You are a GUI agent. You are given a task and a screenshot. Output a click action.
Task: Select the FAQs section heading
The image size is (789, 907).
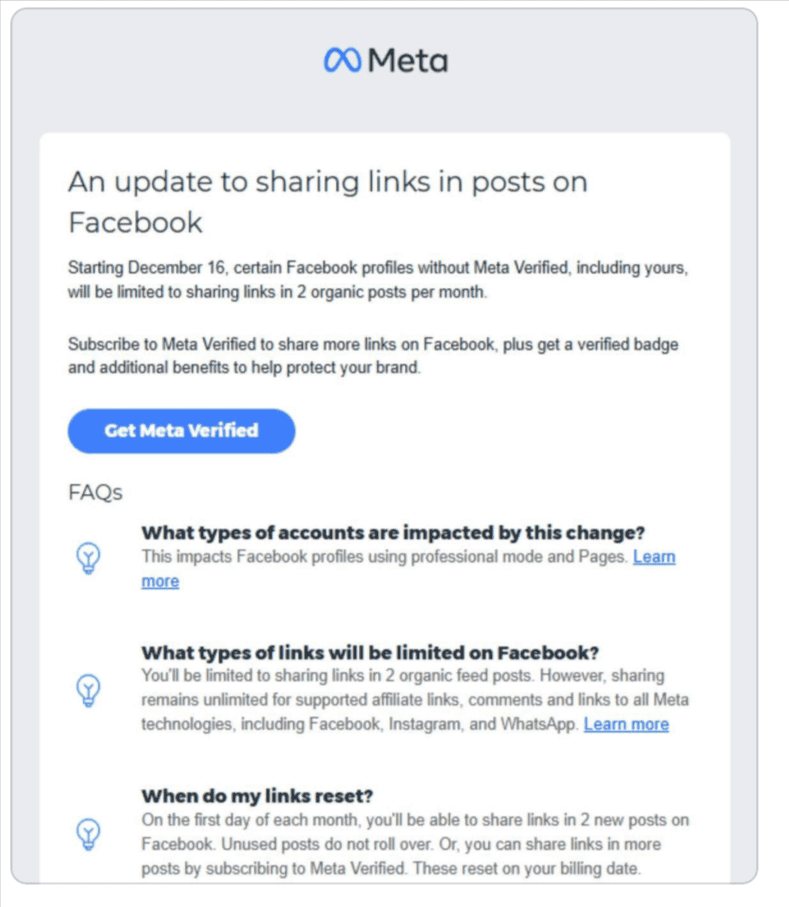[x=94, y=492]
